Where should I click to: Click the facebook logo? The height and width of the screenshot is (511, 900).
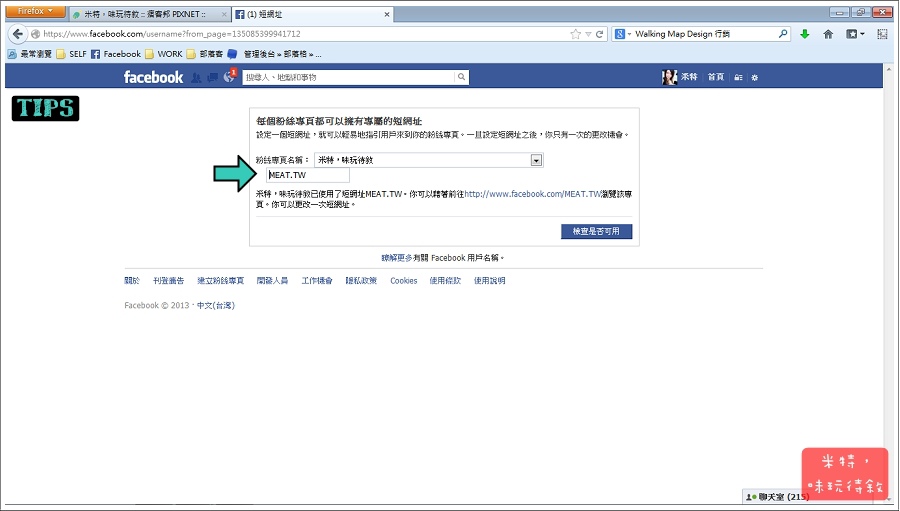(153, 77)
